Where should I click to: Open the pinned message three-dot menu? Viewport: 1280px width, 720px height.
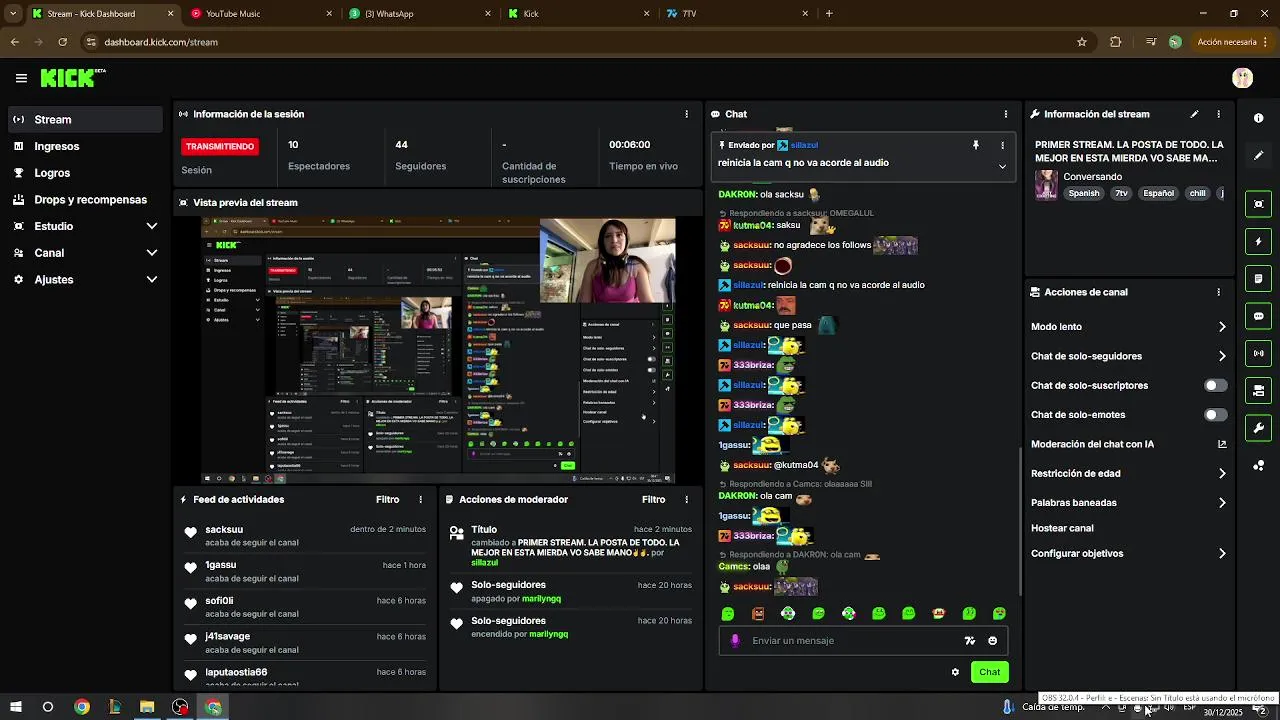[1002, 145]
